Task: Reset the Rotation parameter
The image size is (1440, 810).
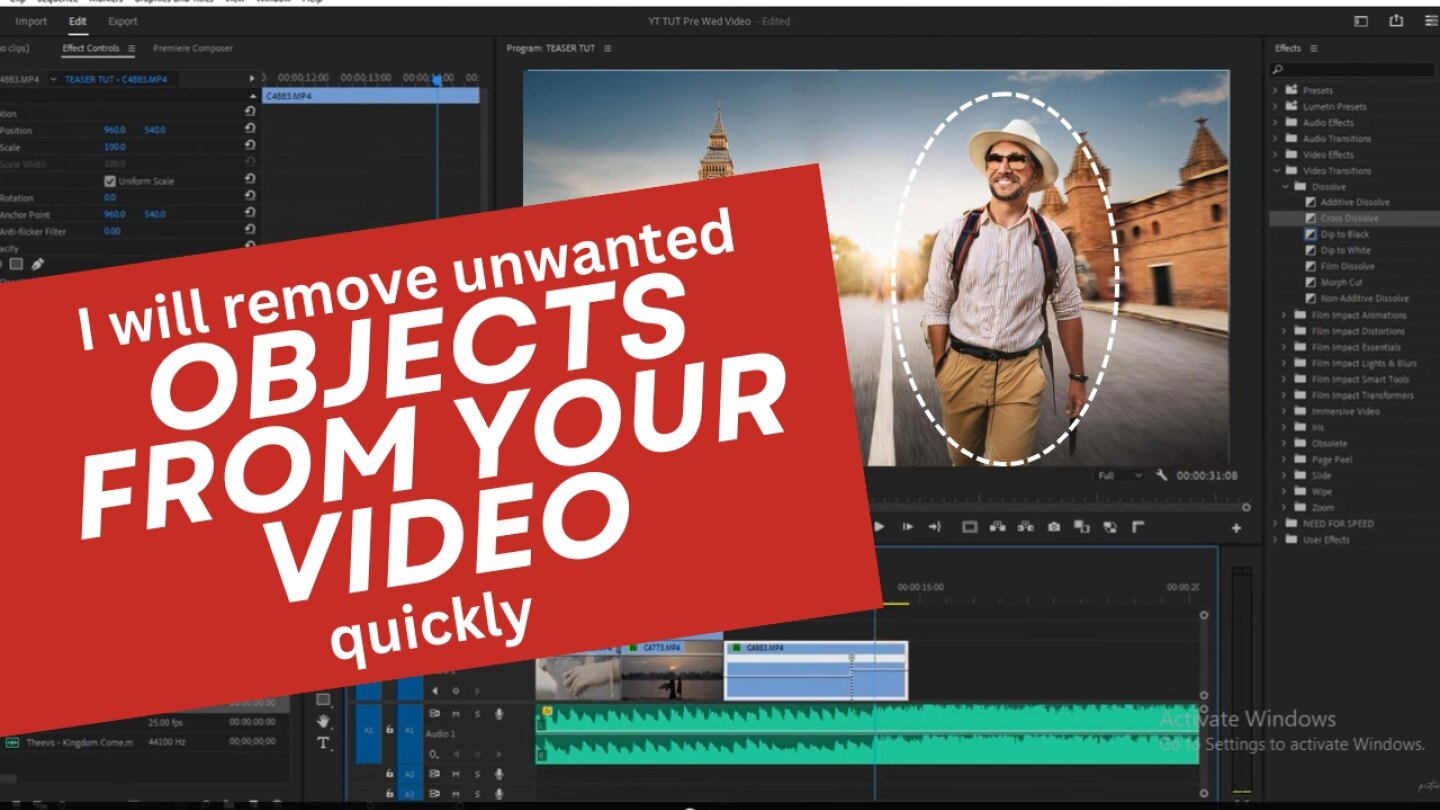Action: coord(250,197)
